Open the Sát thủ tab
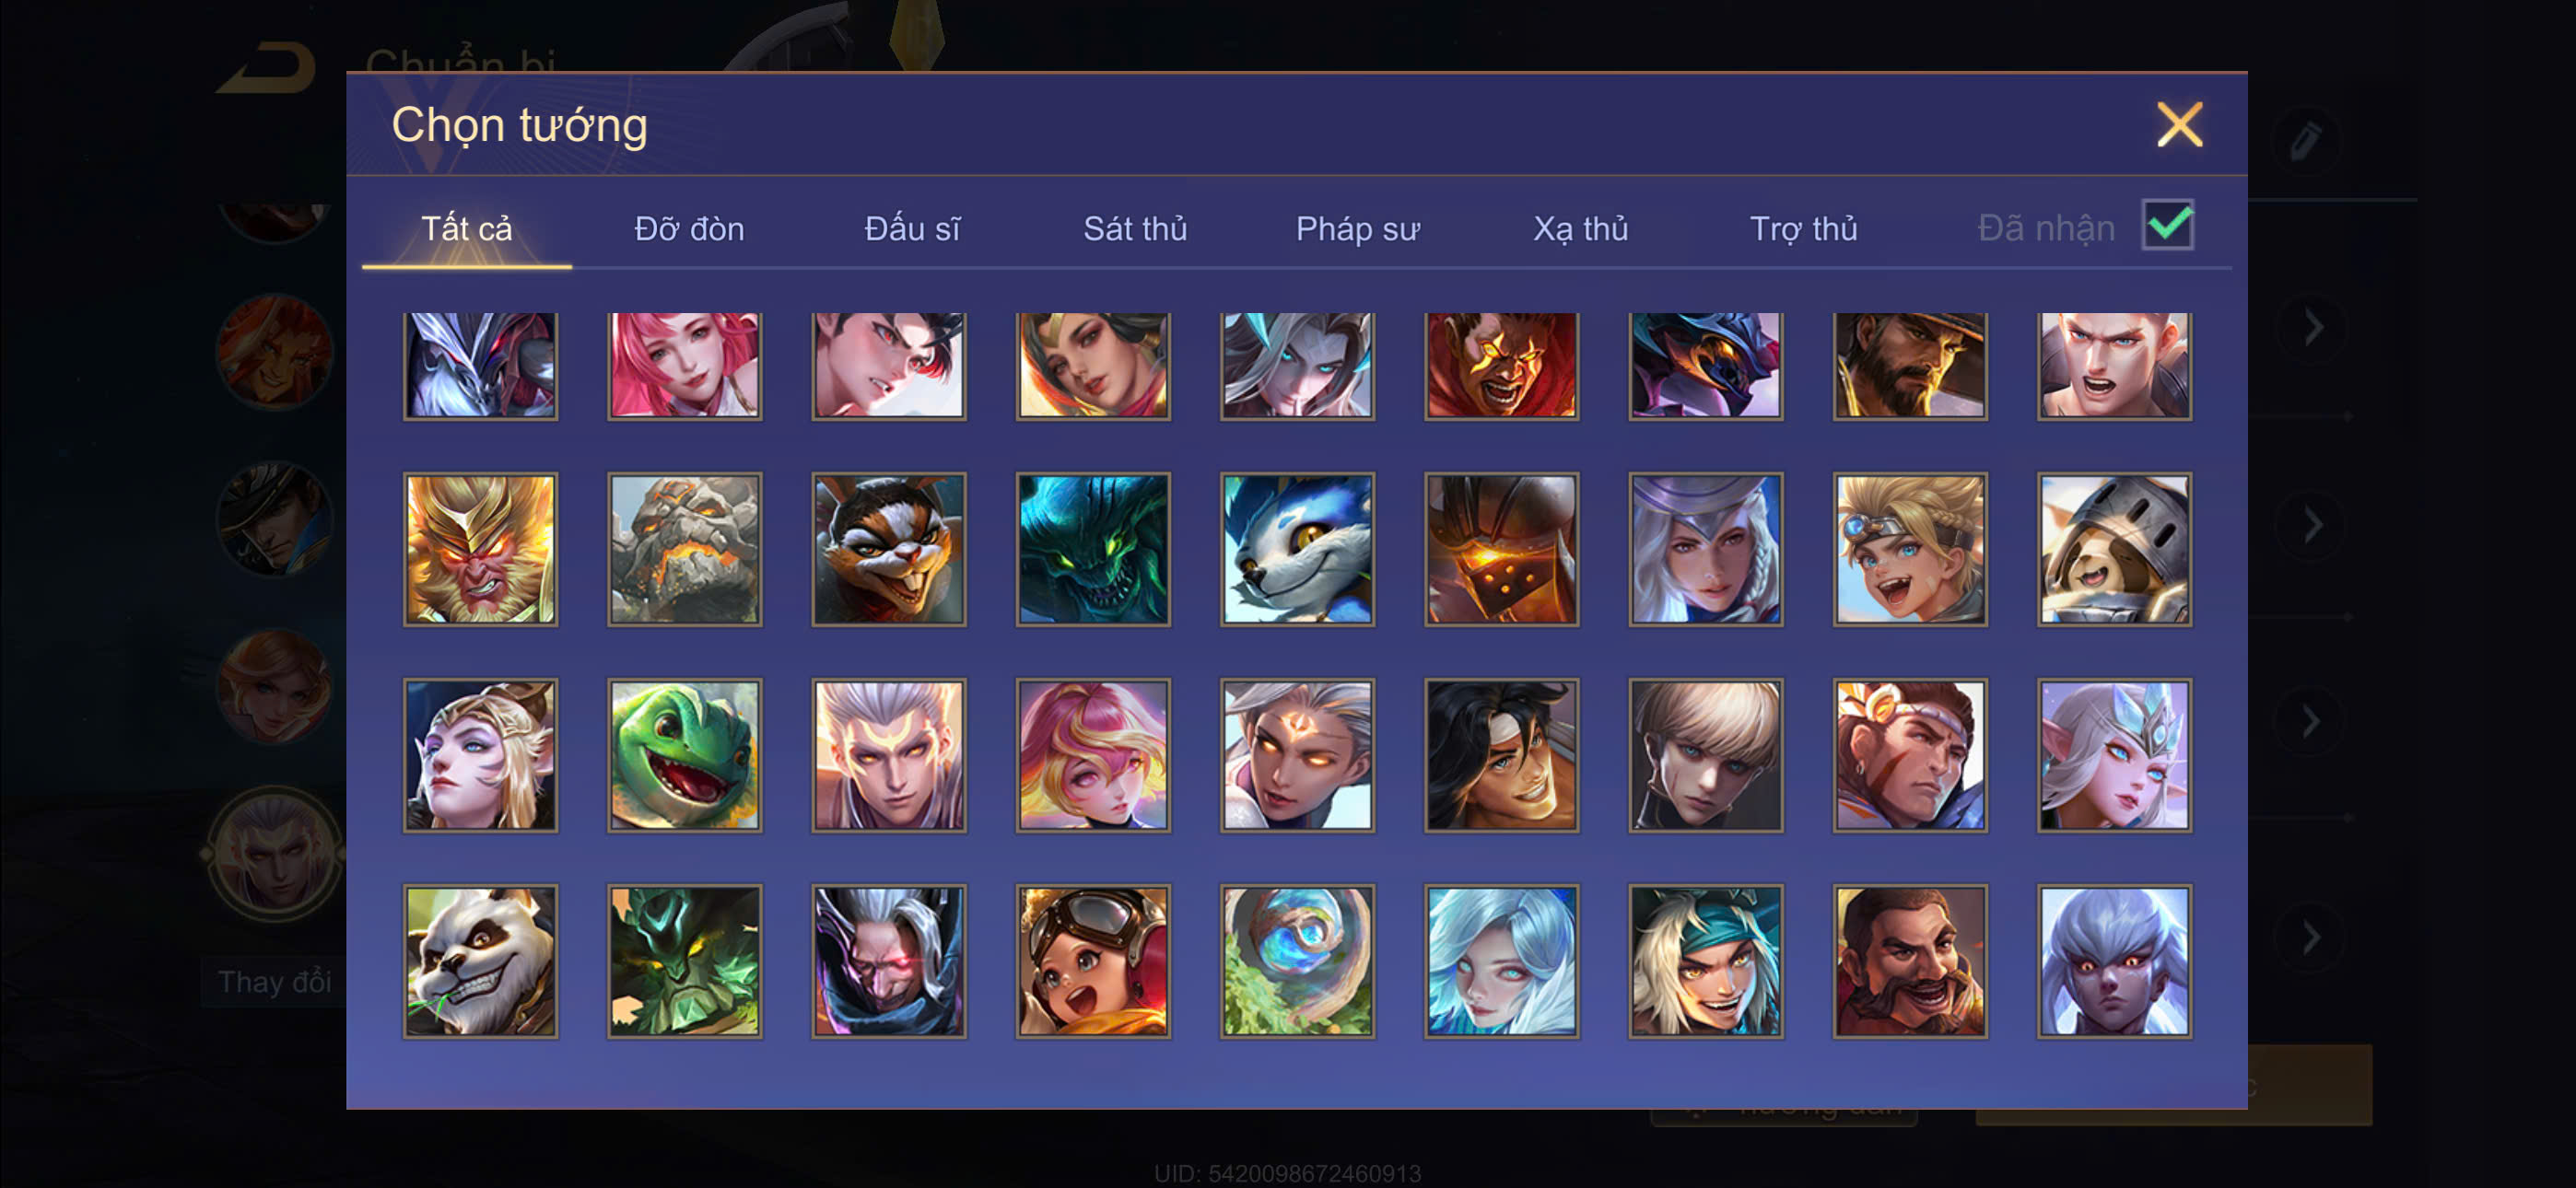The width and height of the screenshot is (2576, 1188). point(1135,229)
